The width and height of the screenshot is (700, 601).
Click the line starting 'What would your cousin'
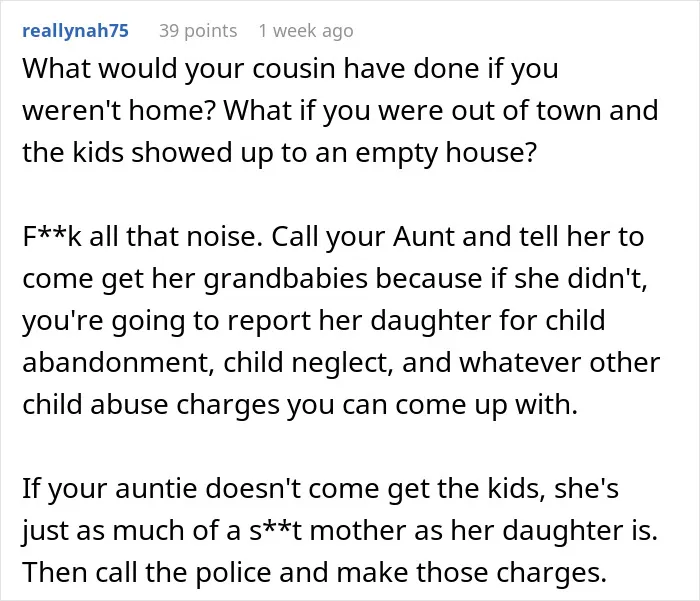point(290,69)
